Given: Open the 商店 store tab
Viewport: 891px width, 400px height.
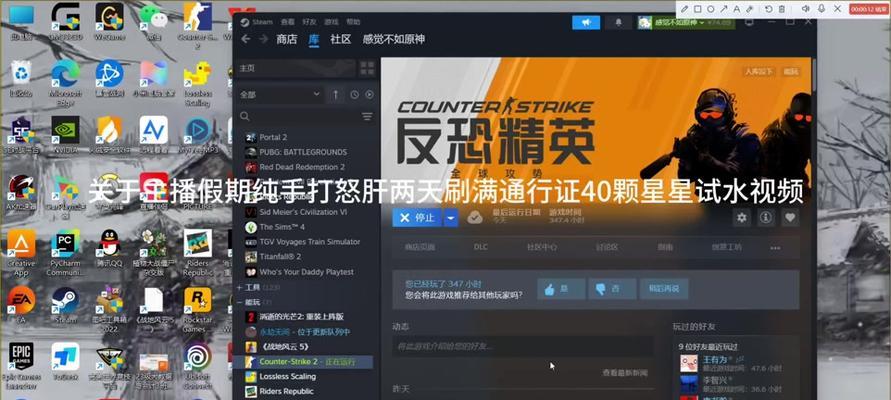Looking at the screenshot, I should [286, 39].
